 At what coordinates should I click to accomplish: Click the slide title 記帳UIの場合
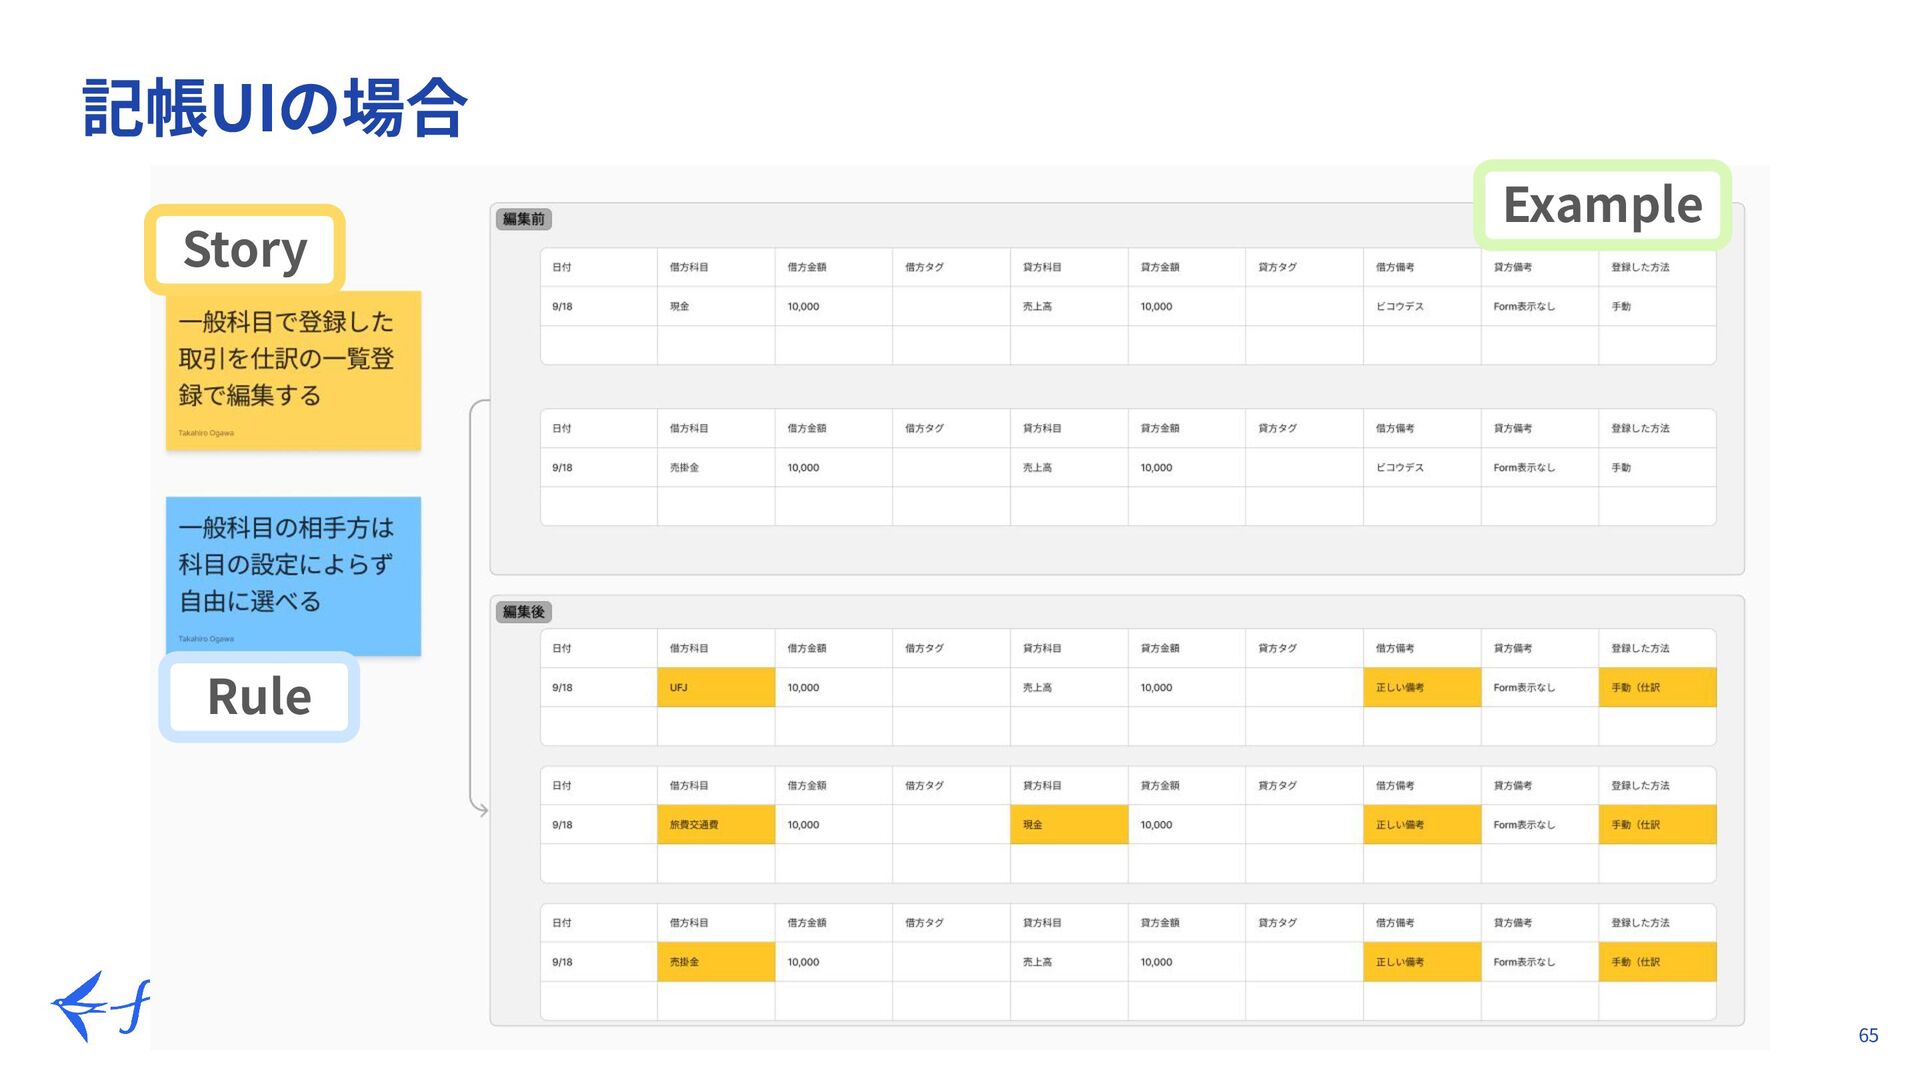point(274,108)
